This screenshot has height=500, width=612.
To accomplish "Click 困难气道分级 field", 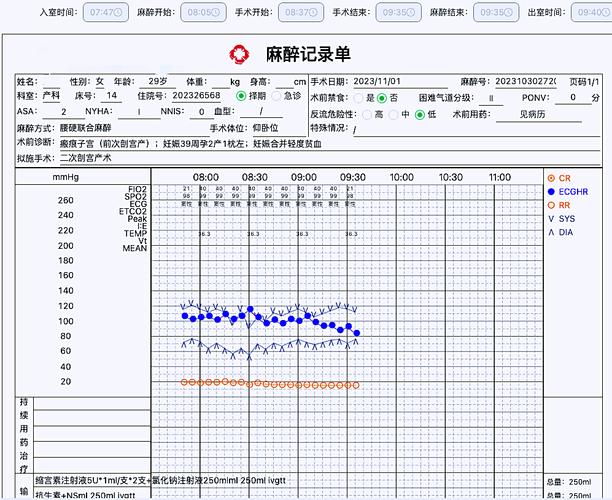I will (491, 98).
